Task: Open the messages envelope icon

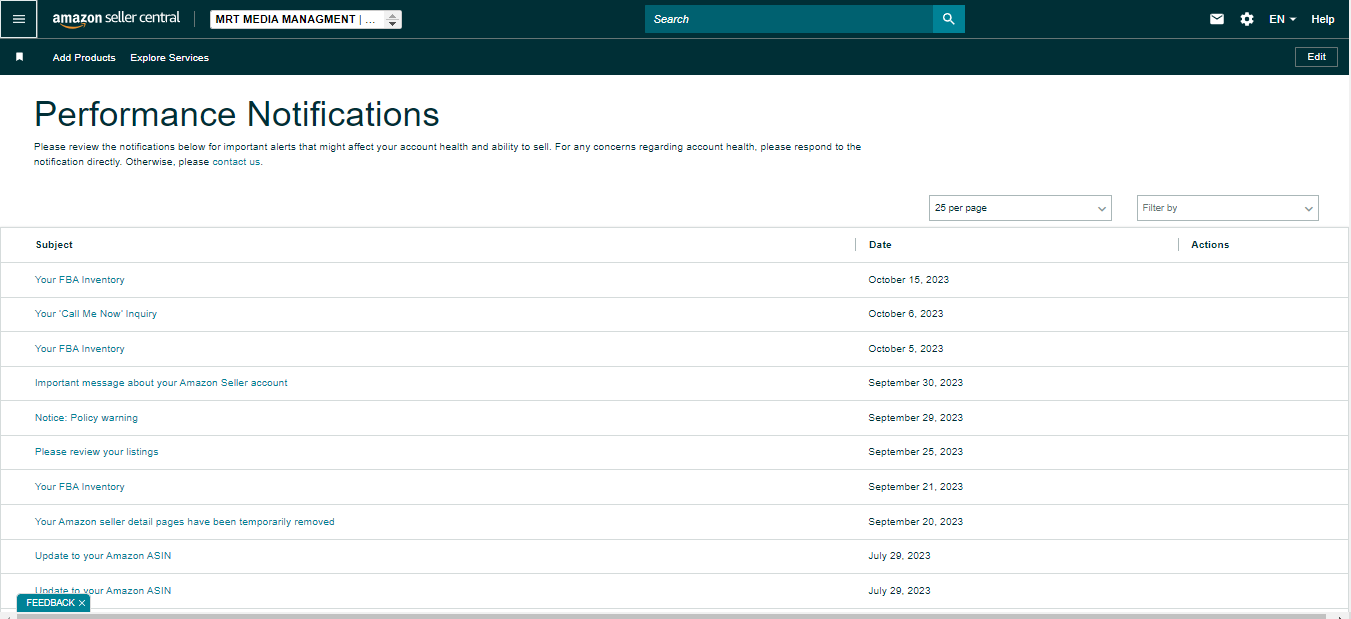Action: pos(1217,19)
